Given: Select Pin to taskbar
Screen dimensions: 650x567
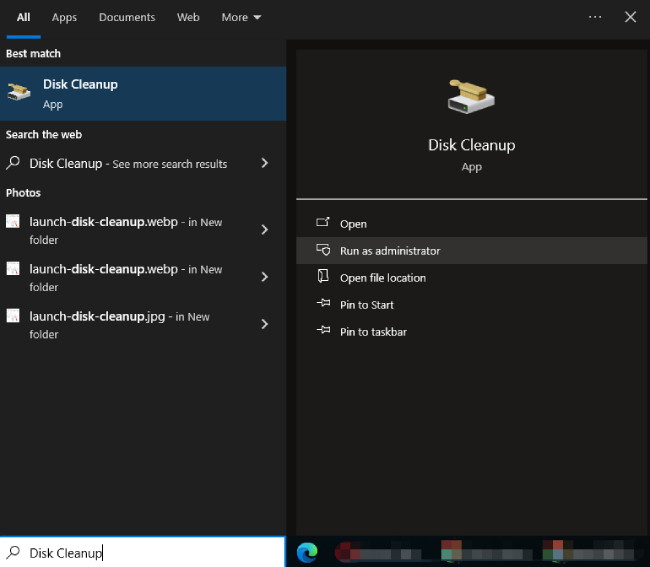Looking at the screenshot, I should tap(373, 332).
